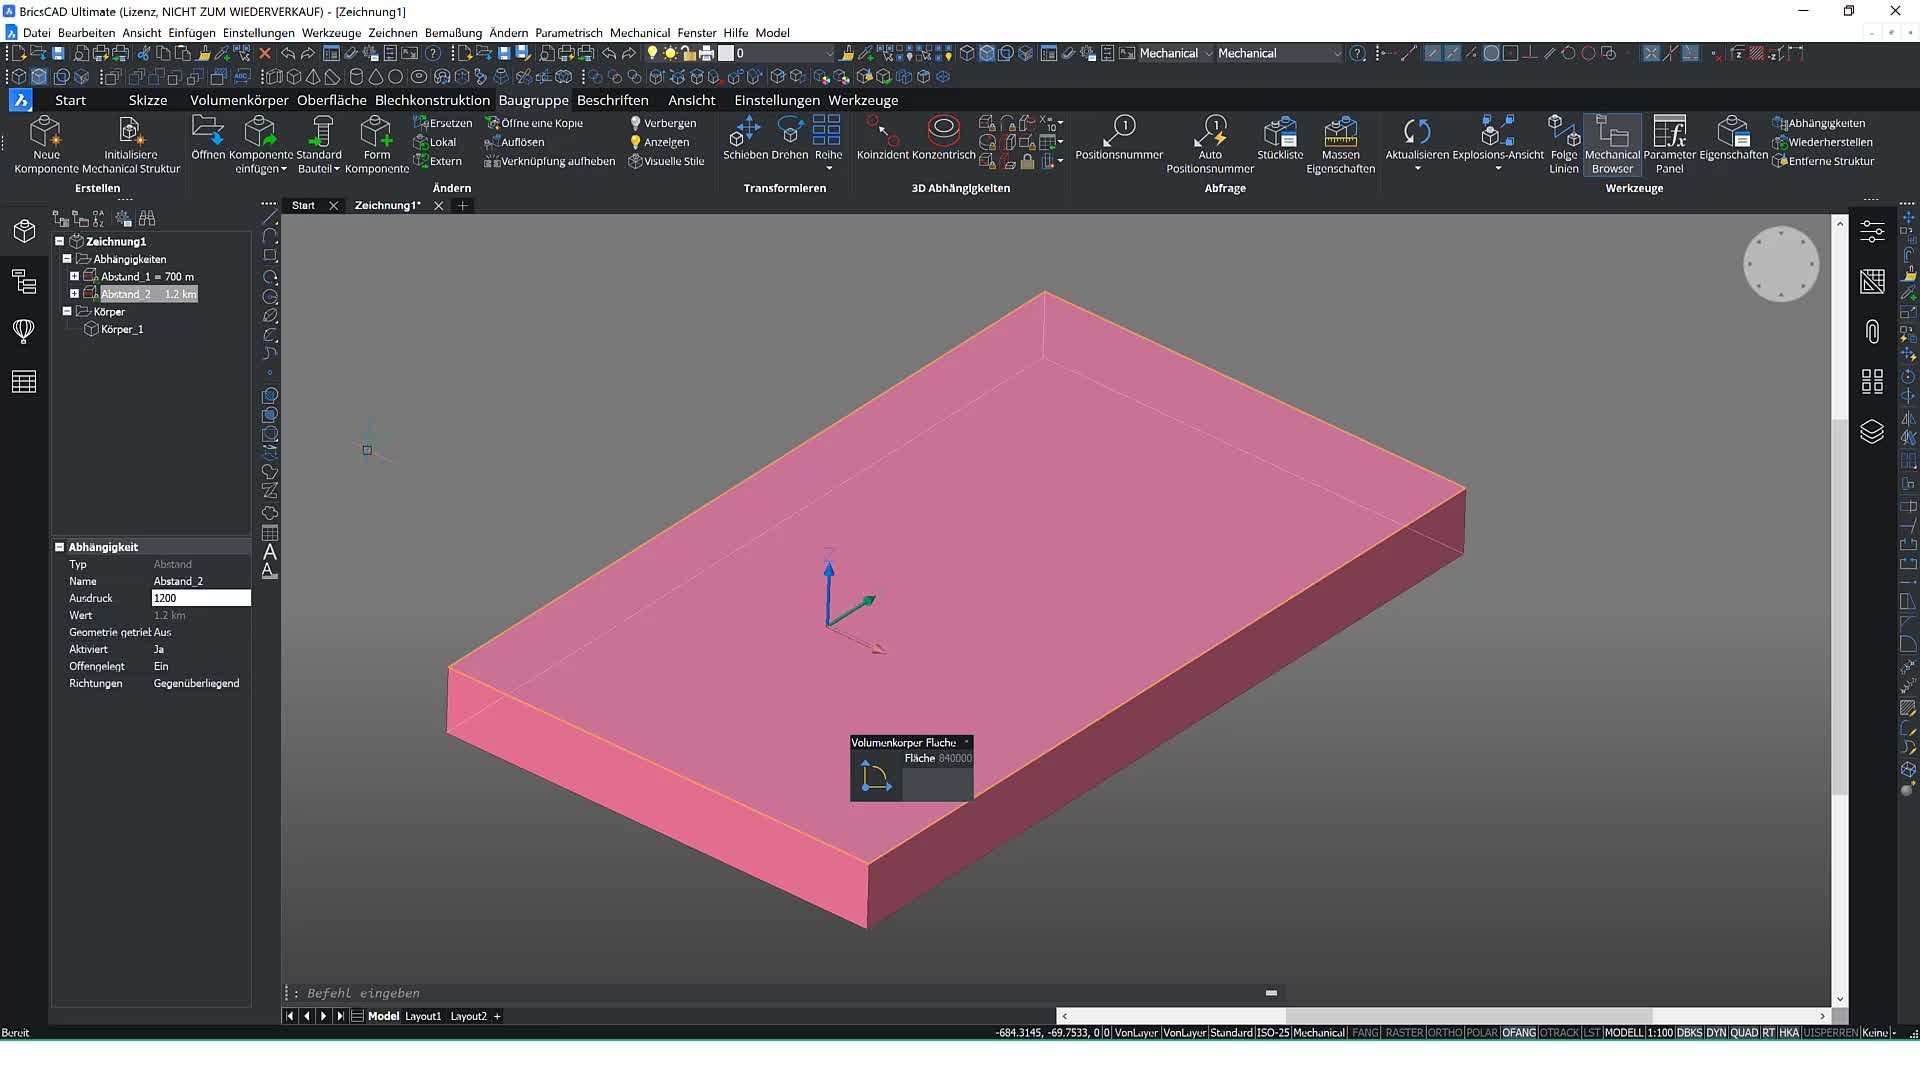Open Massen Eigenschaften tool
The image size is (1920, 1080).
(1340, 144)
